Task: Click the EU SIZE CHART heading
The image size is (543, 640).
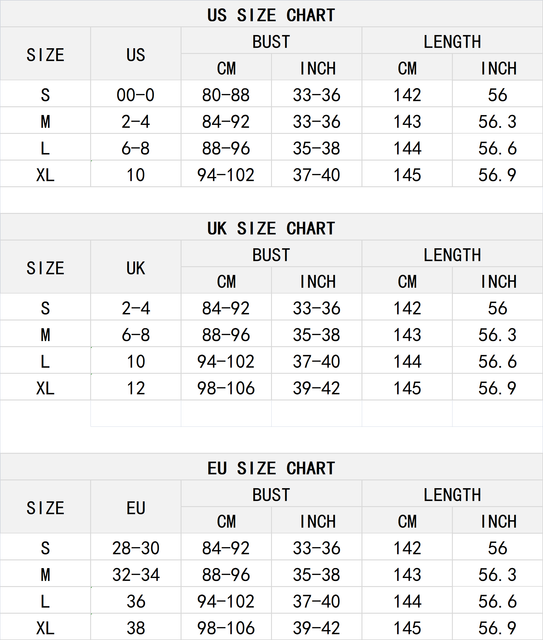Action: pos(271,468)
